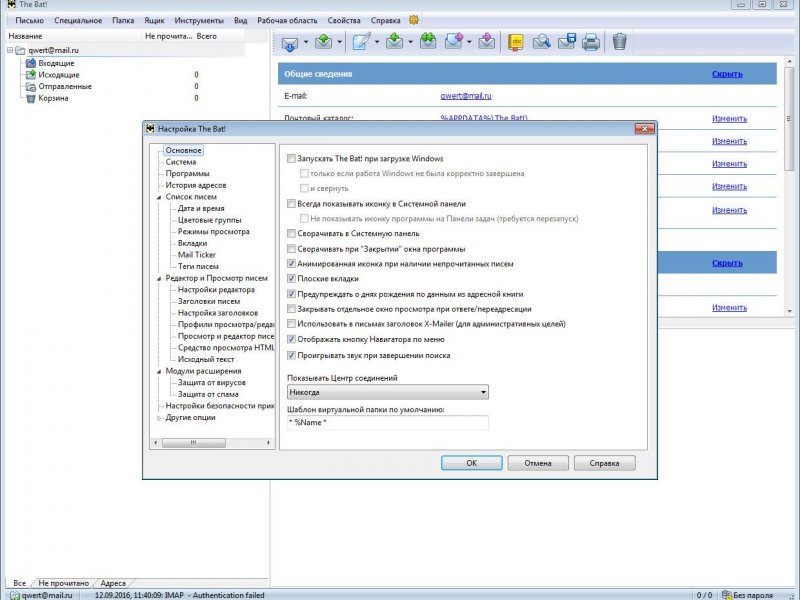
Task: Uncheck Анимированная иконка при наличии непрочитанных писем
Action: click(x=291, y=264)
